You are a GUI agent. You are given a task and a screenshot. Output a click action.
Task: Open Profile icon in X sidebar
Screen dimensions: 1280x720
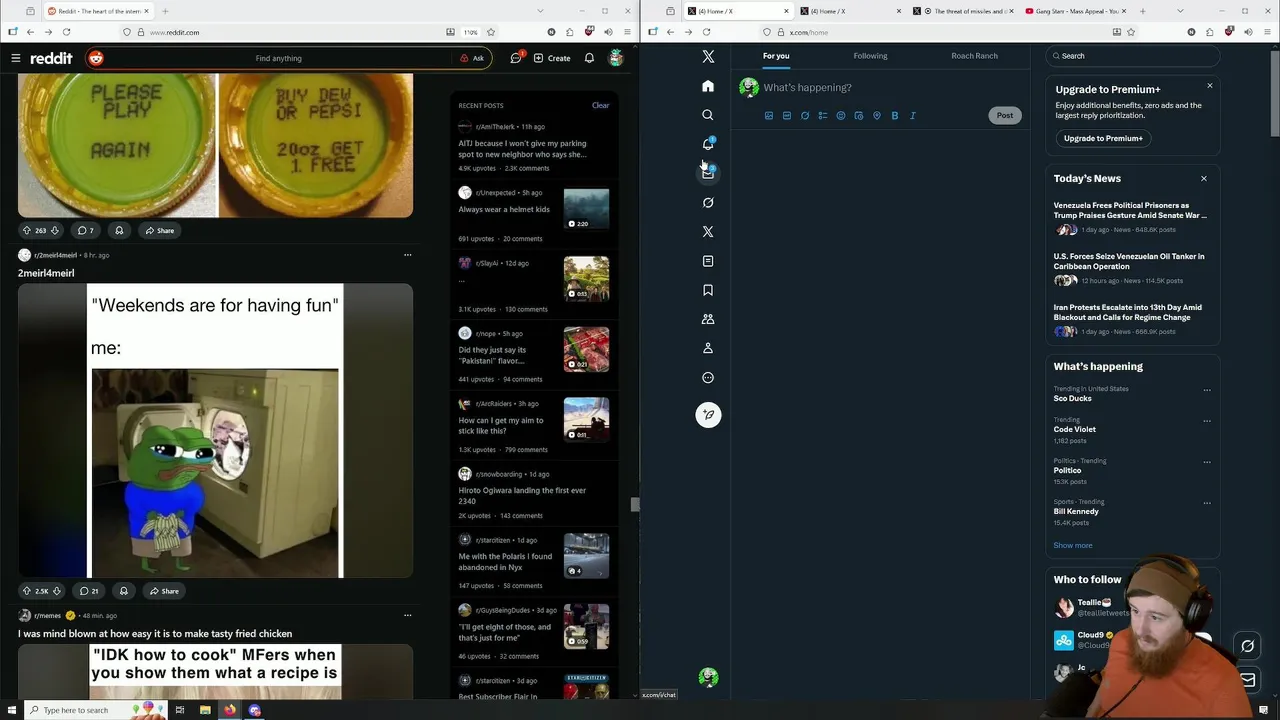(708, 348)
